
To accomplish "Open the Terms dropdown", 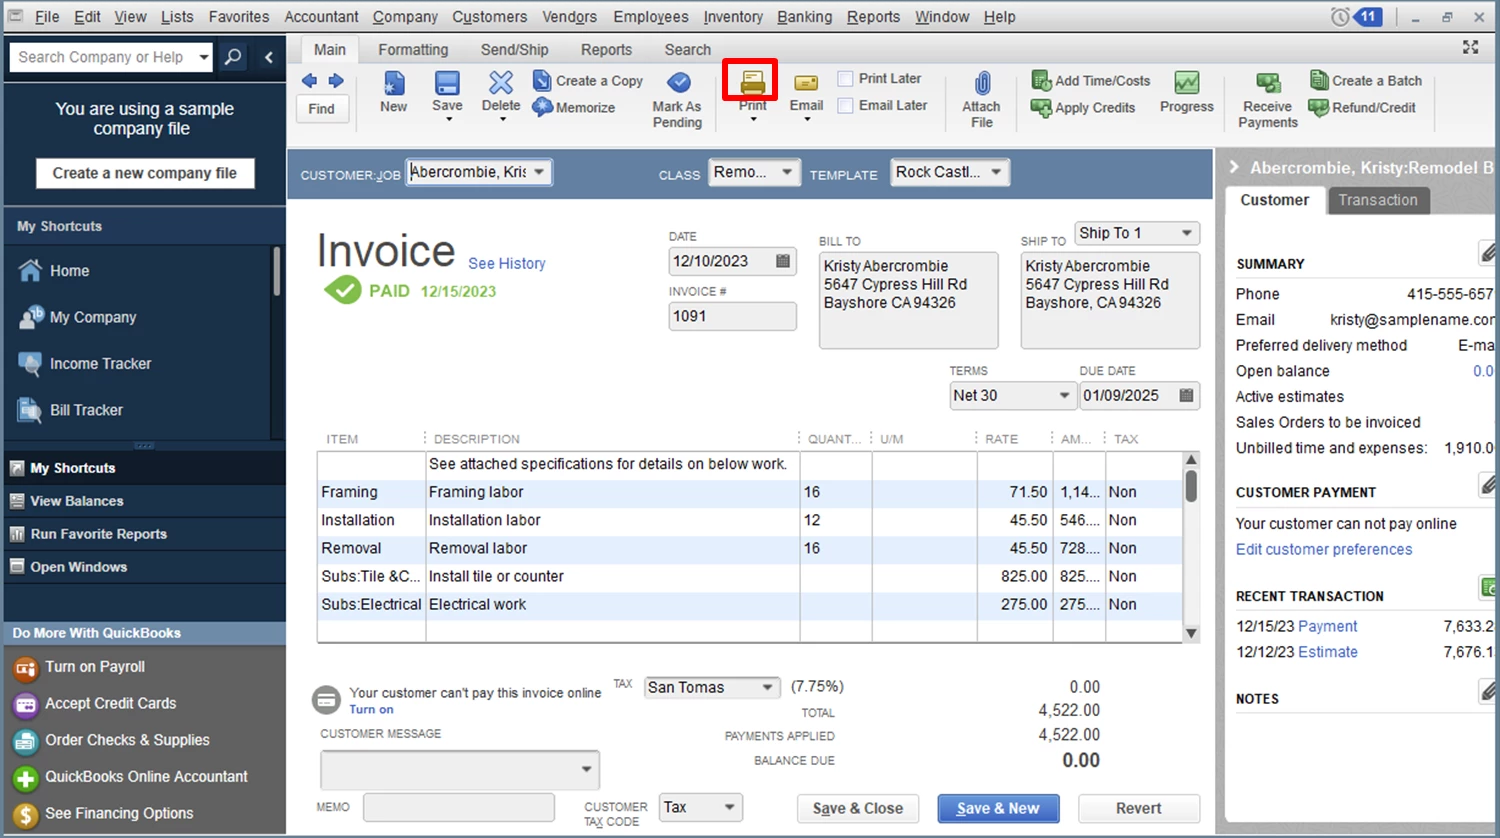I will (1064, 395).
